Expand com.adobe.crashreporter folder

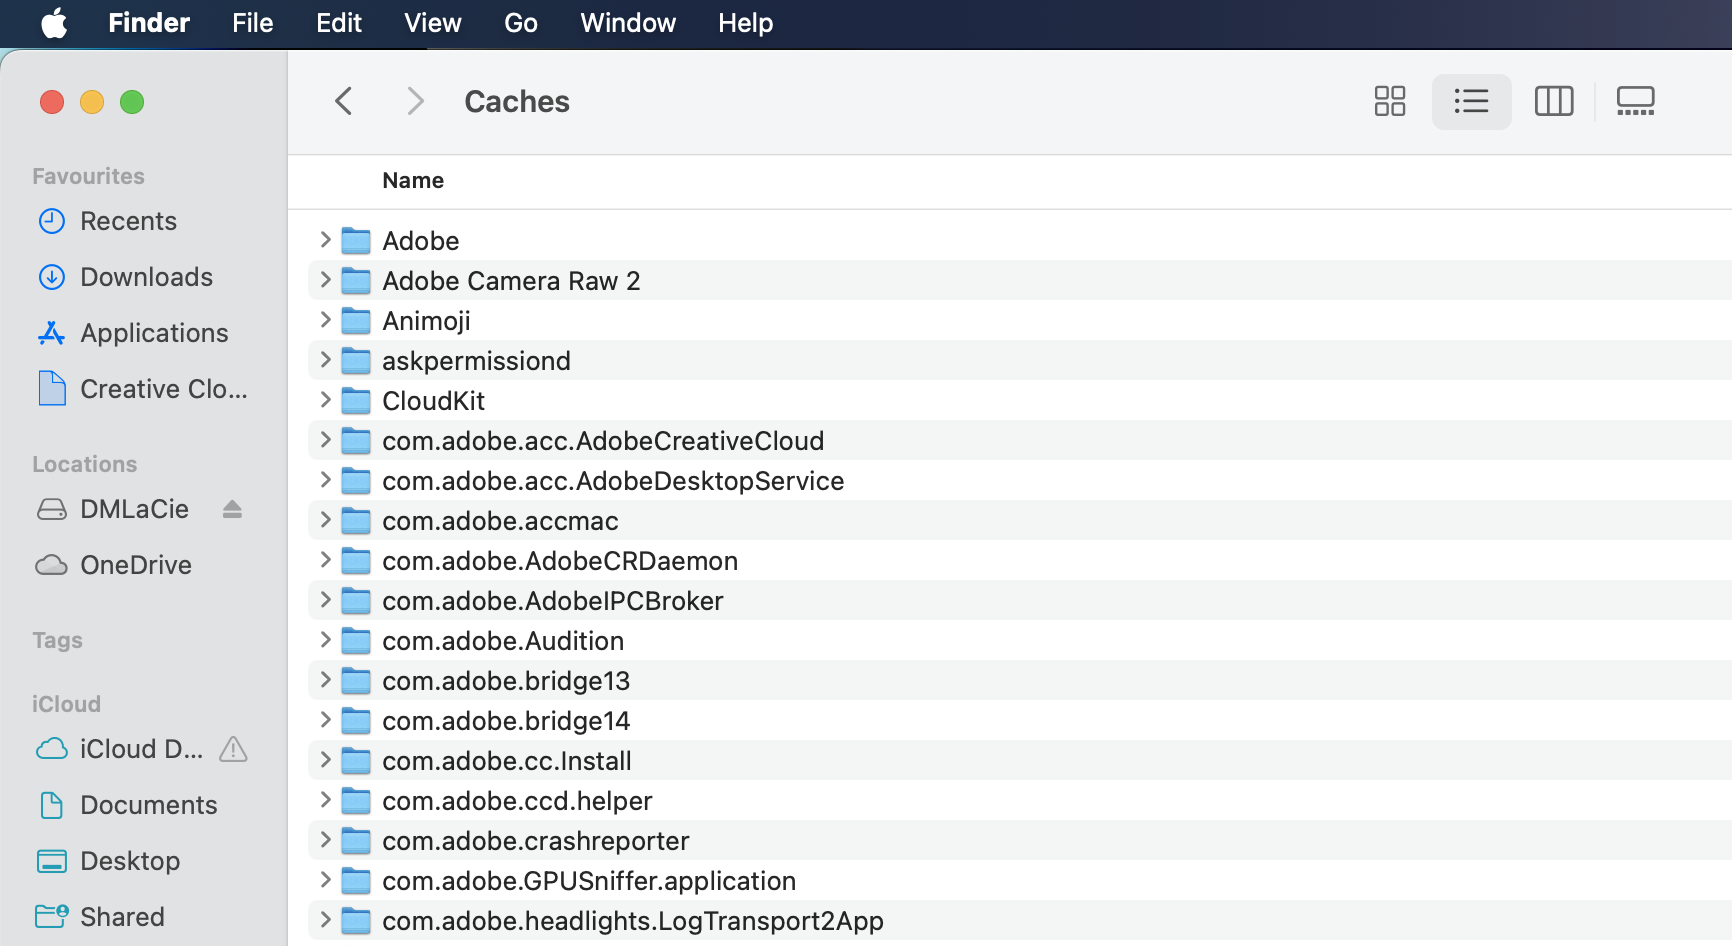pyautogui.click(x=325, y=840)
